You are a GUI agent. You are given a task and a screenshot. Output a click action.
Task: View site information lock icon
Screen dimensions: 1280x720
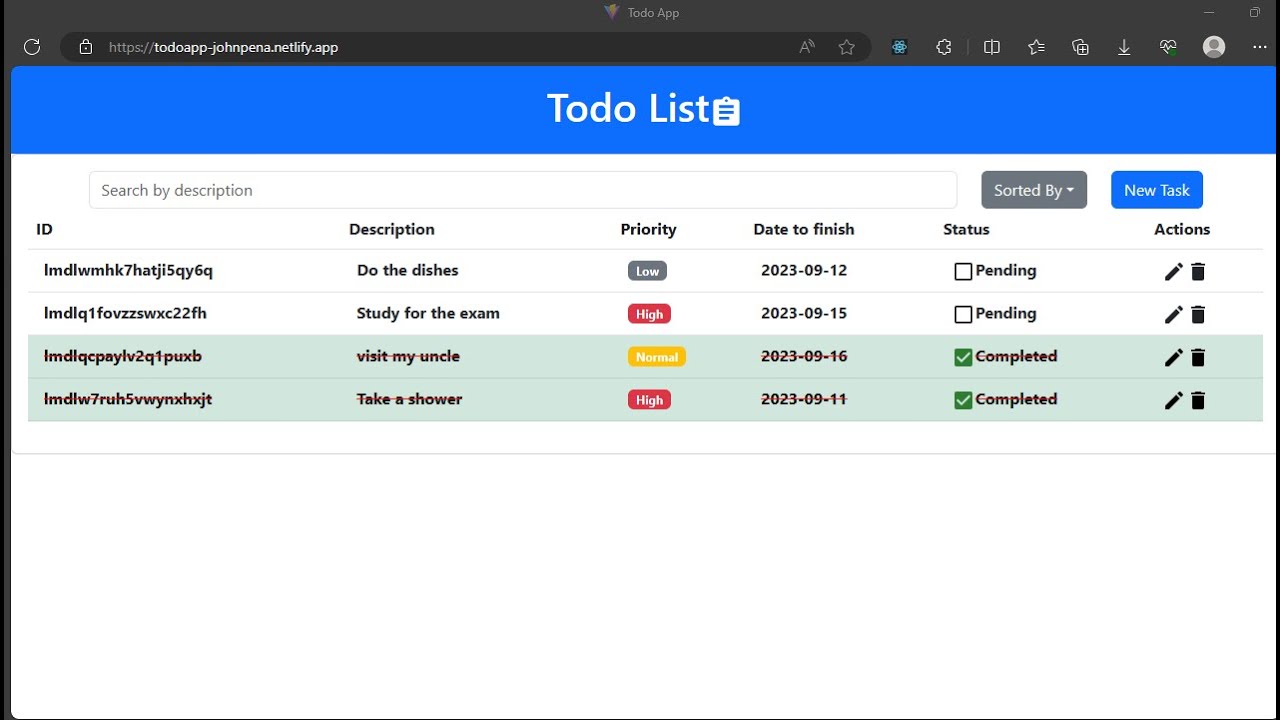(86, 47)
